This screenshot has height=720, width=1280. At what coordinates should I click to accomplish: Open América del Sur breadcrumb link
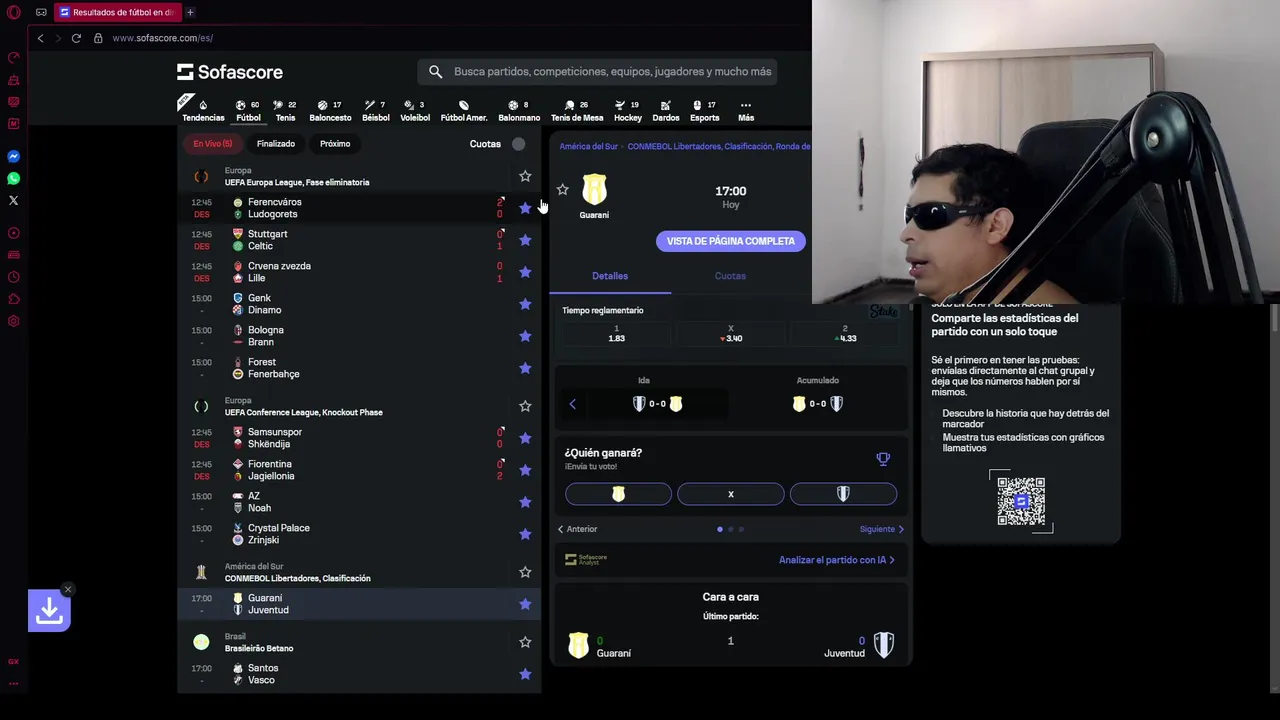pyautogui.click(x=588, y=146)
